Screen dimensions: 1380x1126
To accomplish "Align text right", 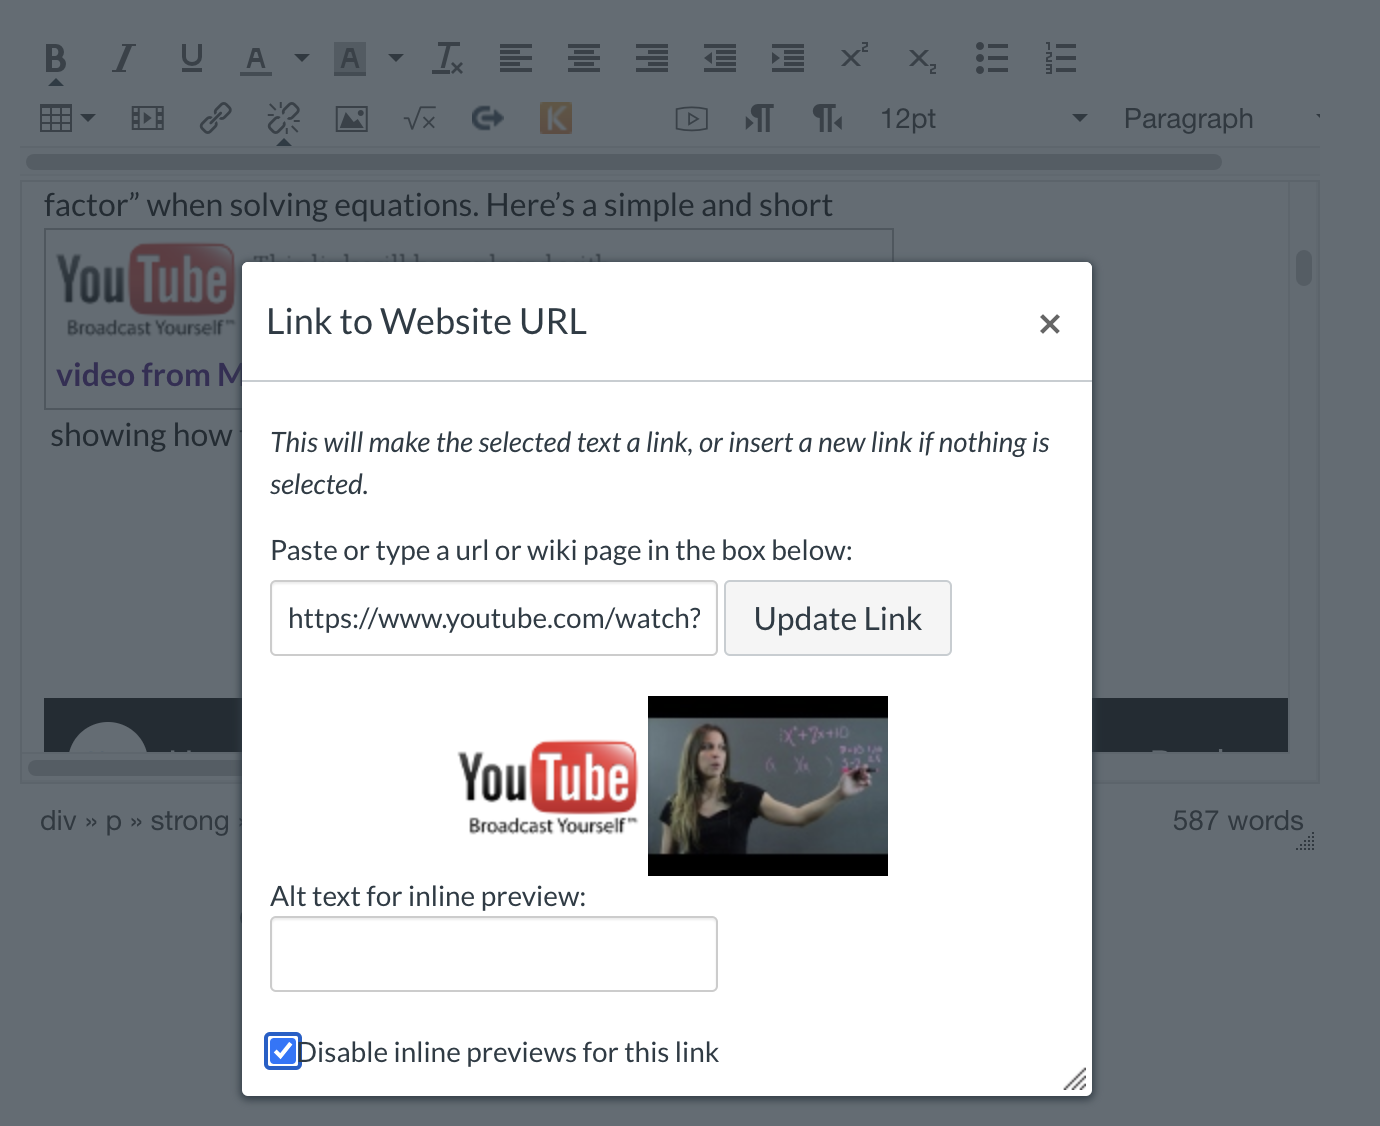I will click(652, 58).
